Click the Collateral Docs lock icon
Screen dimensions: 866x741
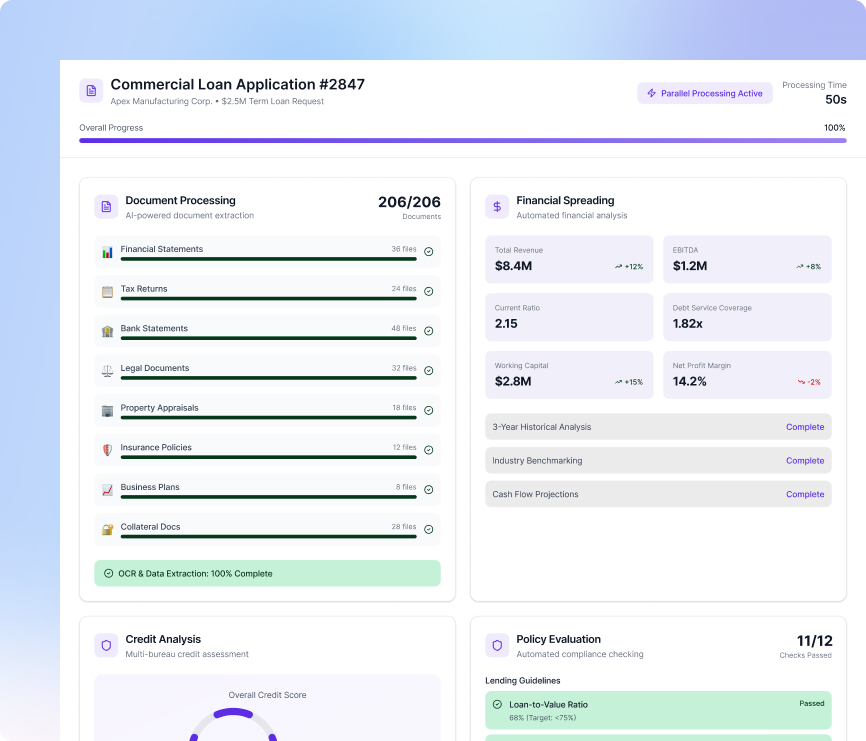[107, 530]
